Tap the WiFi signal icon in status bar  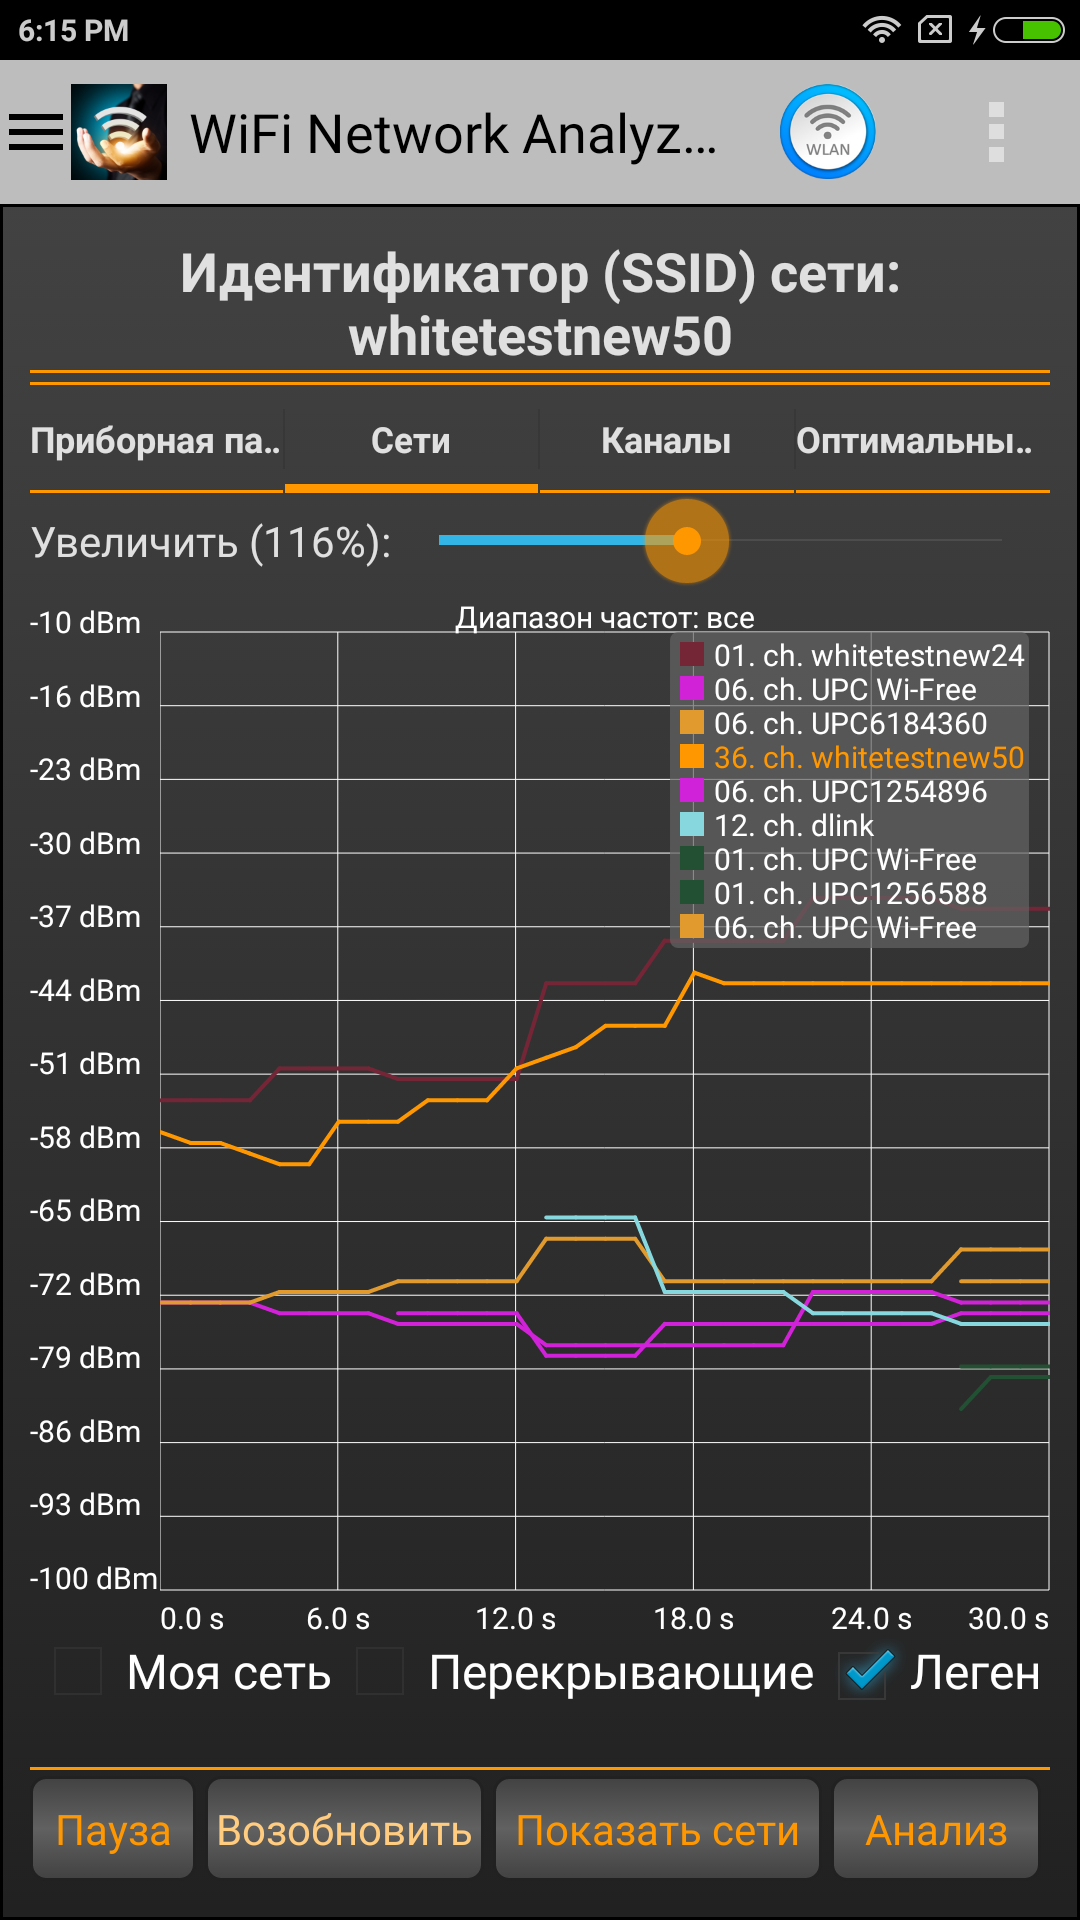pyautogui.click(x=881, y=30)
